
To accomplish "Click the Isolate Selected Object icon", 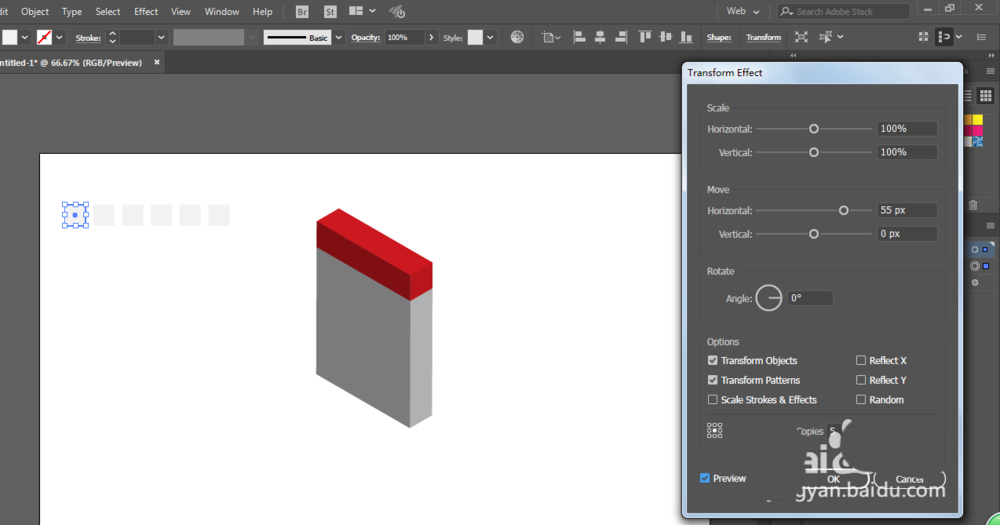I will (x=801, y=37).
